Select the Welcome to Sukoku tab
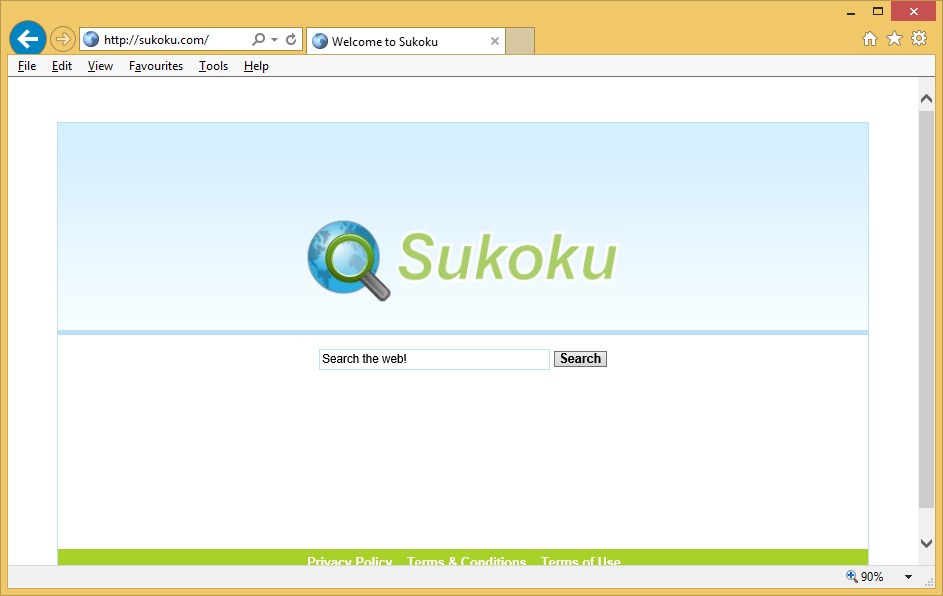 click(x=406, y=41)
